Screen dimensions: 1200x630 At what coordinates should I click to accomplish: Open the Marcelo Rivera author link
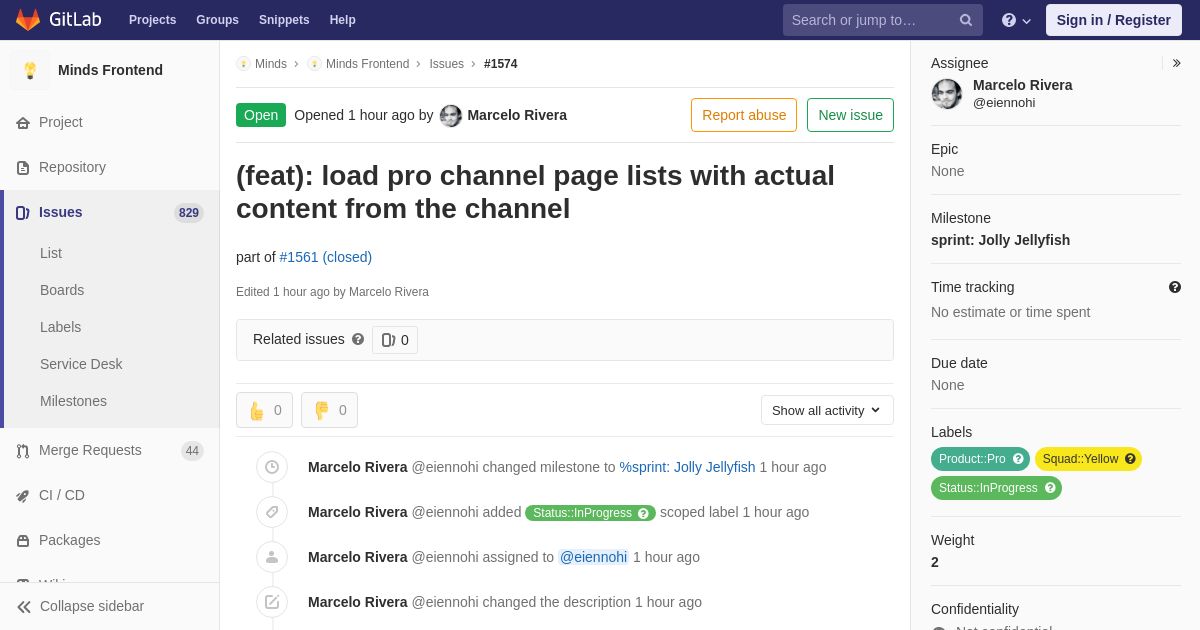517,115
